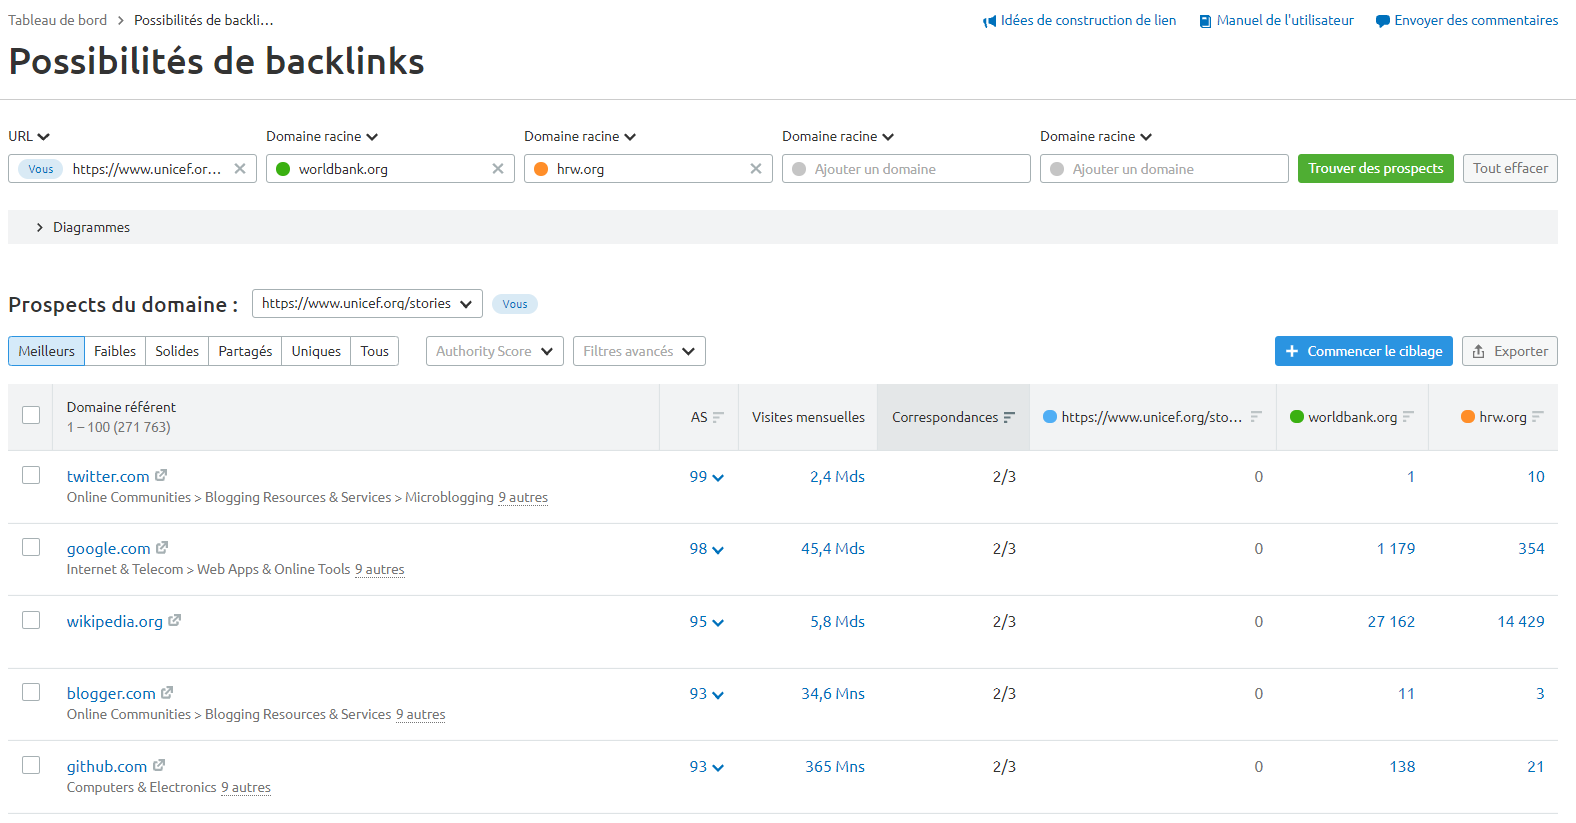Click the megaphone icon for link ideas

point(990,21)
